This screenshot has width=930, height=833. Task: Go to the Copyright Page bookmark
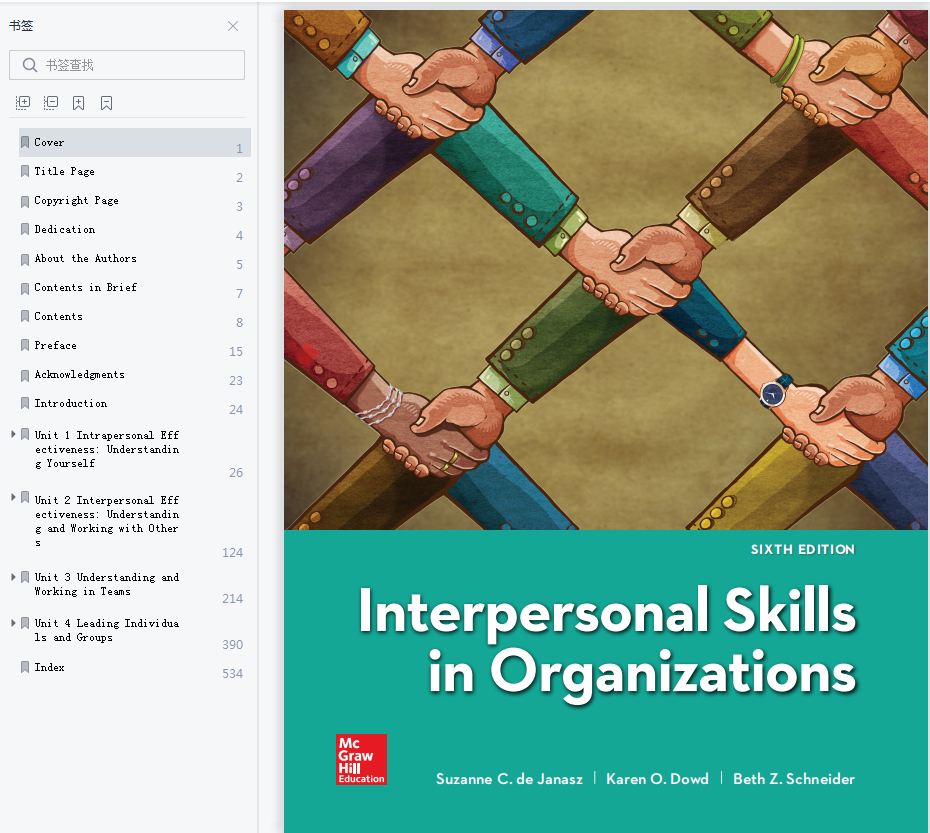[x=76, y=201]
